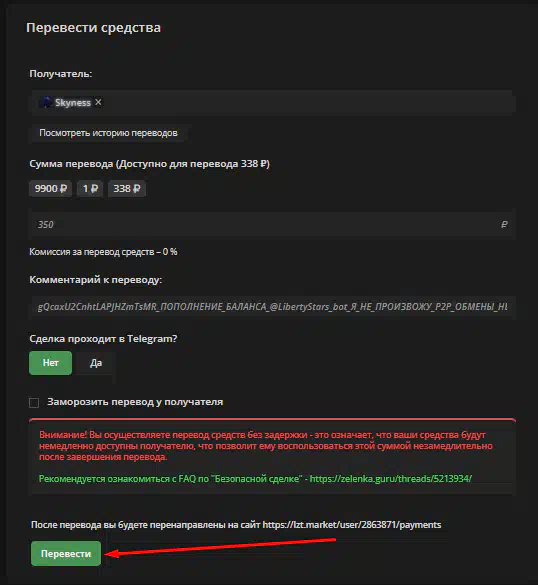Follow the lzt.market payments link
The width and height of the screenshot is (538, 585).
point(352,525)
